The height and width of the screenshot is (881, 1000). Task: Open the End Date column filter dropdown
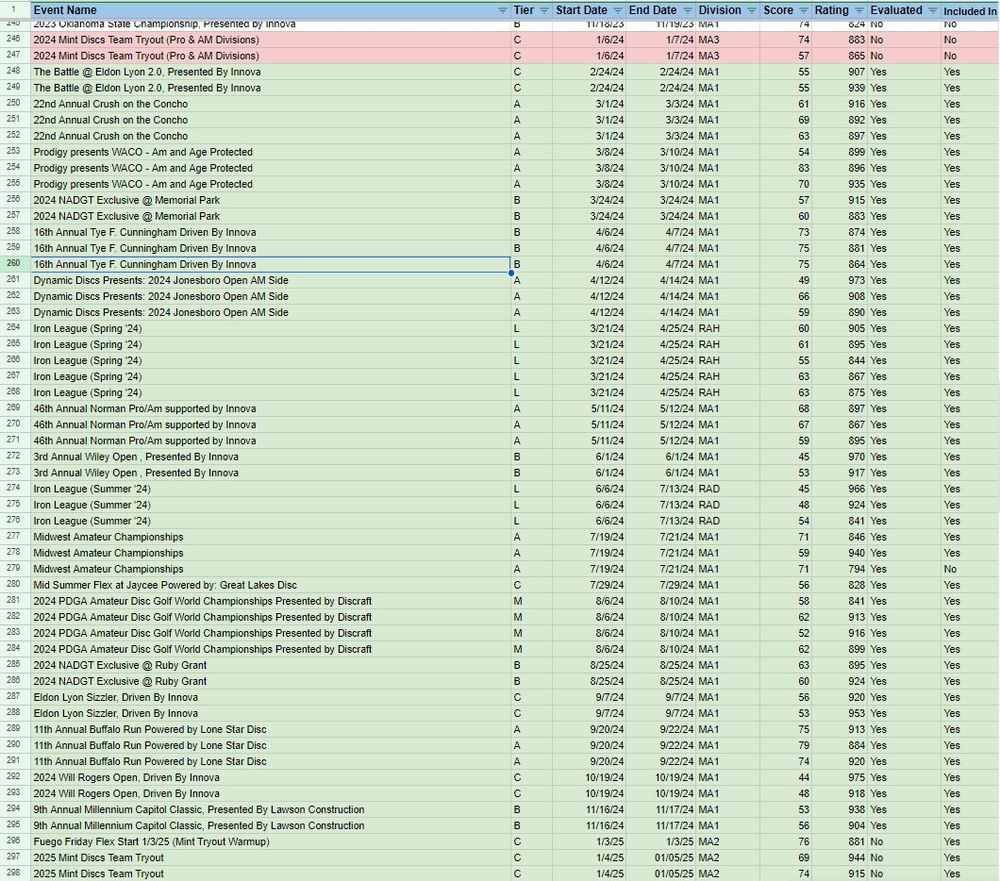(687, 10)
